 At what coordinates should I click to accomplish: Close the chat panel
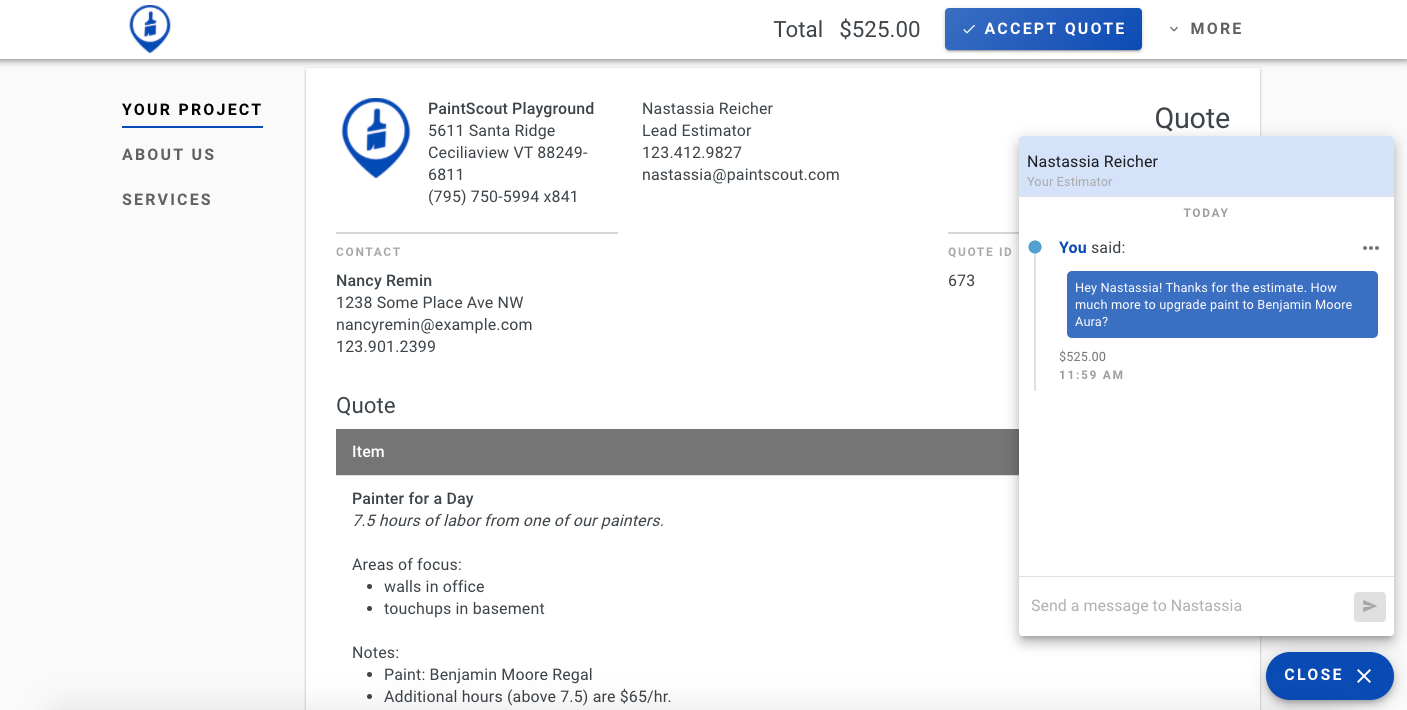(x=1329, y=675)
